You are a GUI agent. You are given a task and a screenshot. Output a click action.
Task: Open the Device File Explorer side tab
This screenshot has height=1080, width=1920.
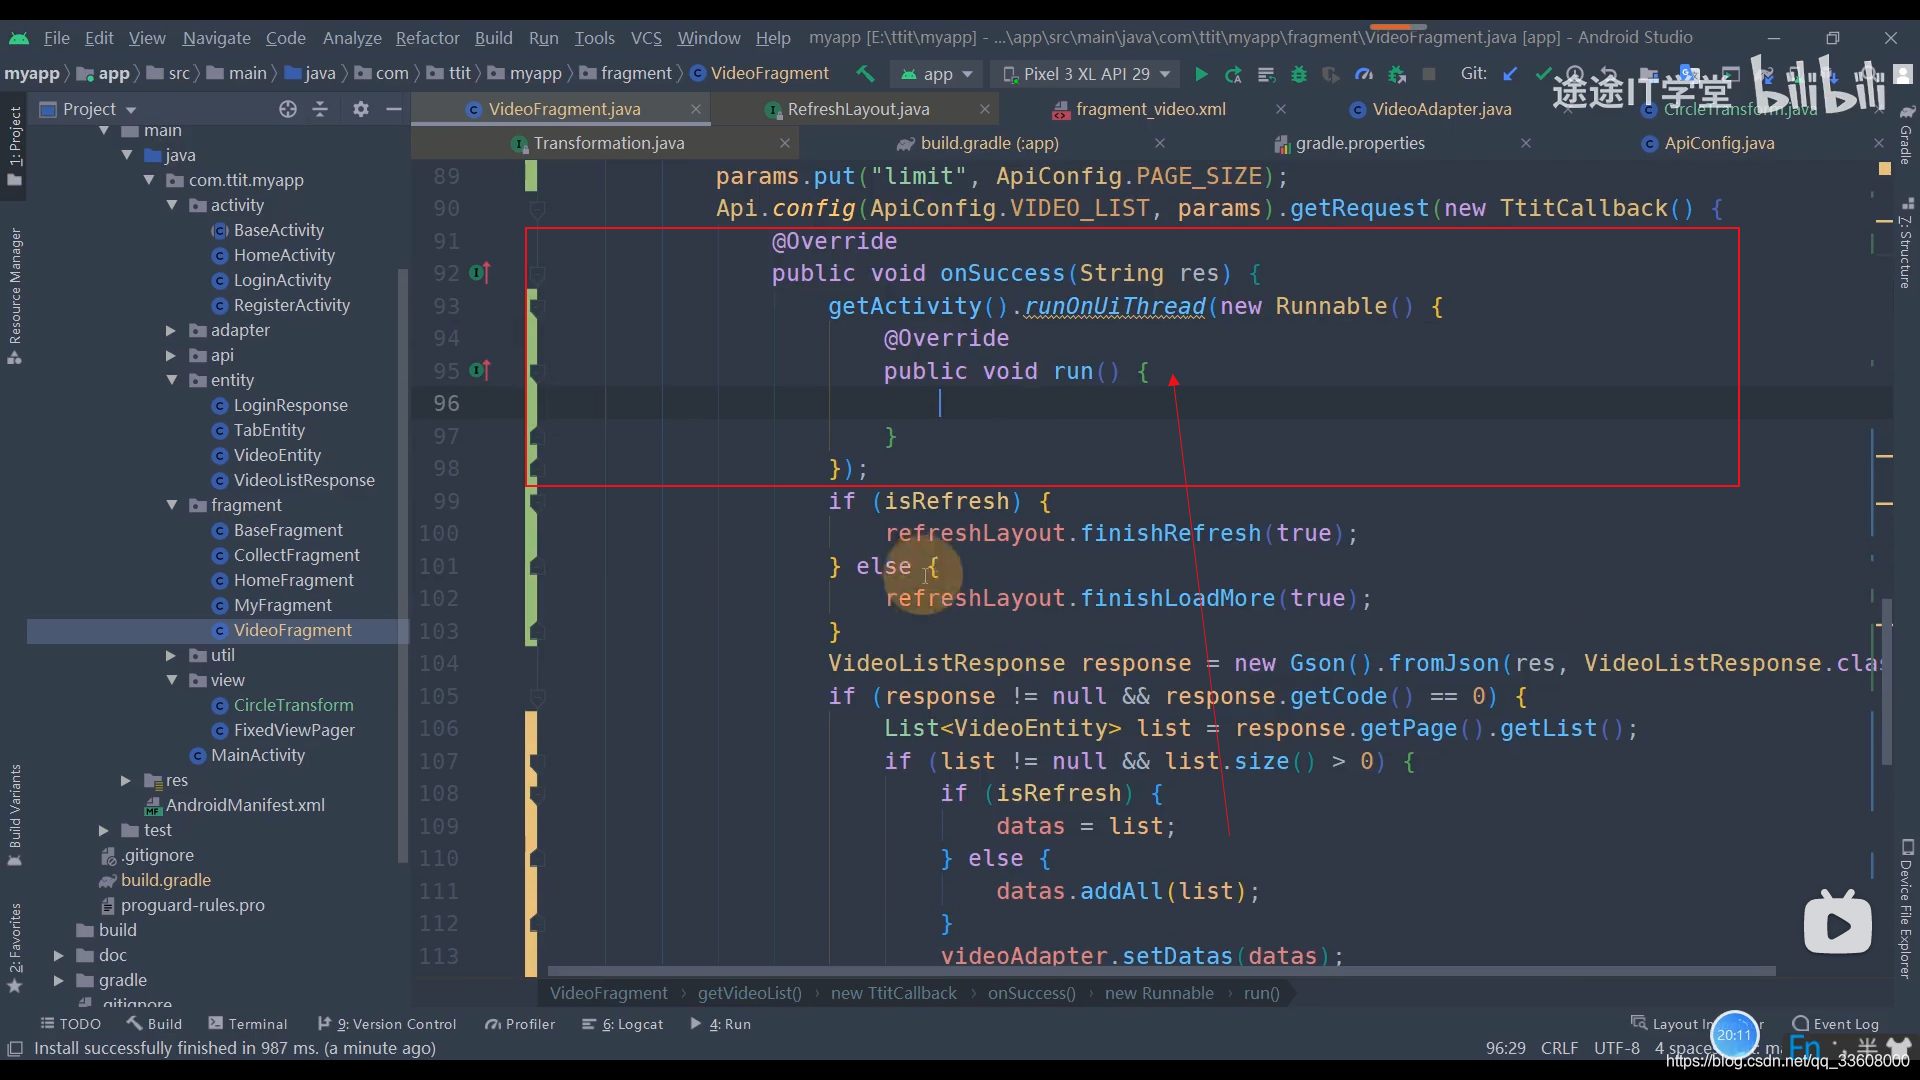tap(1906, 909)
